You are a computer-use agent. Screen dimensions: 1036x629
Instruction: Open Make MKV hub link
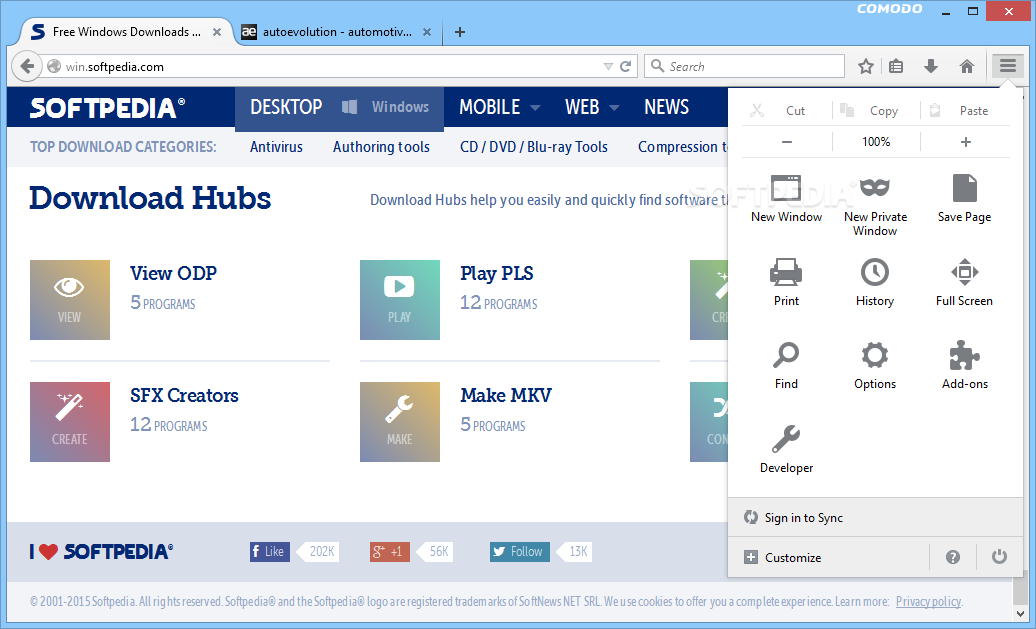[505, 395]
